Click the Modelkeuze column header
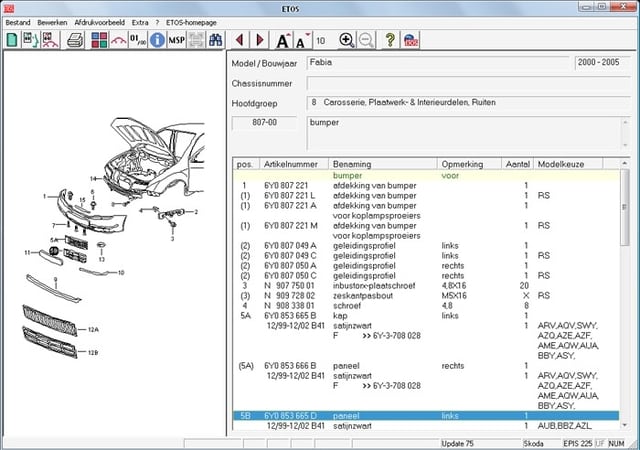 568,164
